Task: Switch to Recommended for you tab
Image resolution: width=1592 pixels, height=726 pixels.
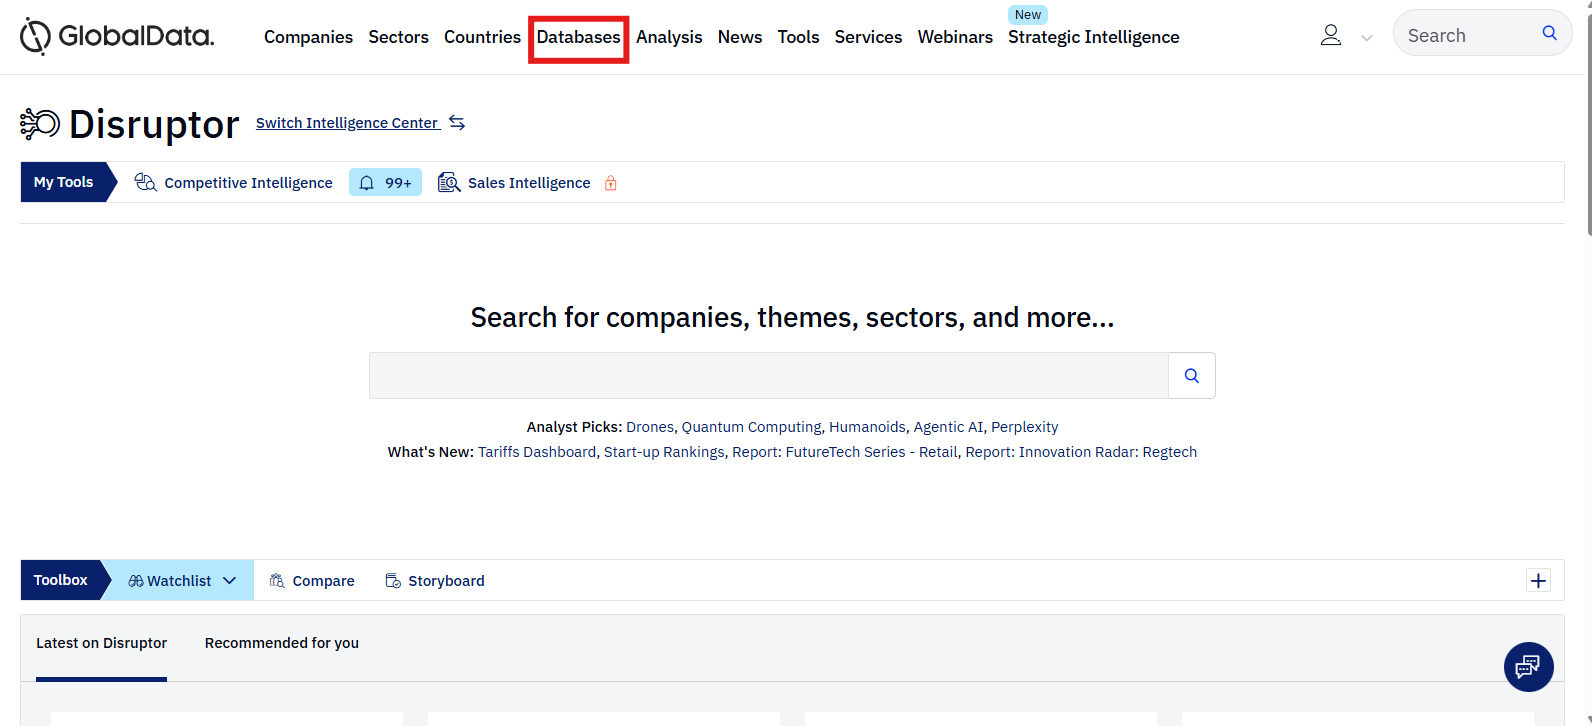Action: (x=281, y=643)
